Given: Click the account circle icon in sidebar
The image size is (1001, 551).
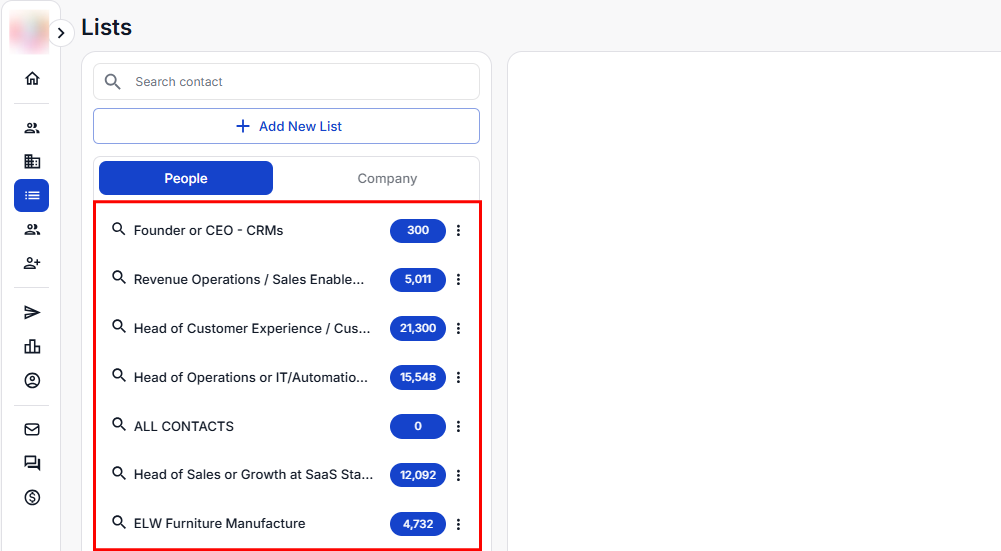Looking at the screenshot, I should [32, 381].
